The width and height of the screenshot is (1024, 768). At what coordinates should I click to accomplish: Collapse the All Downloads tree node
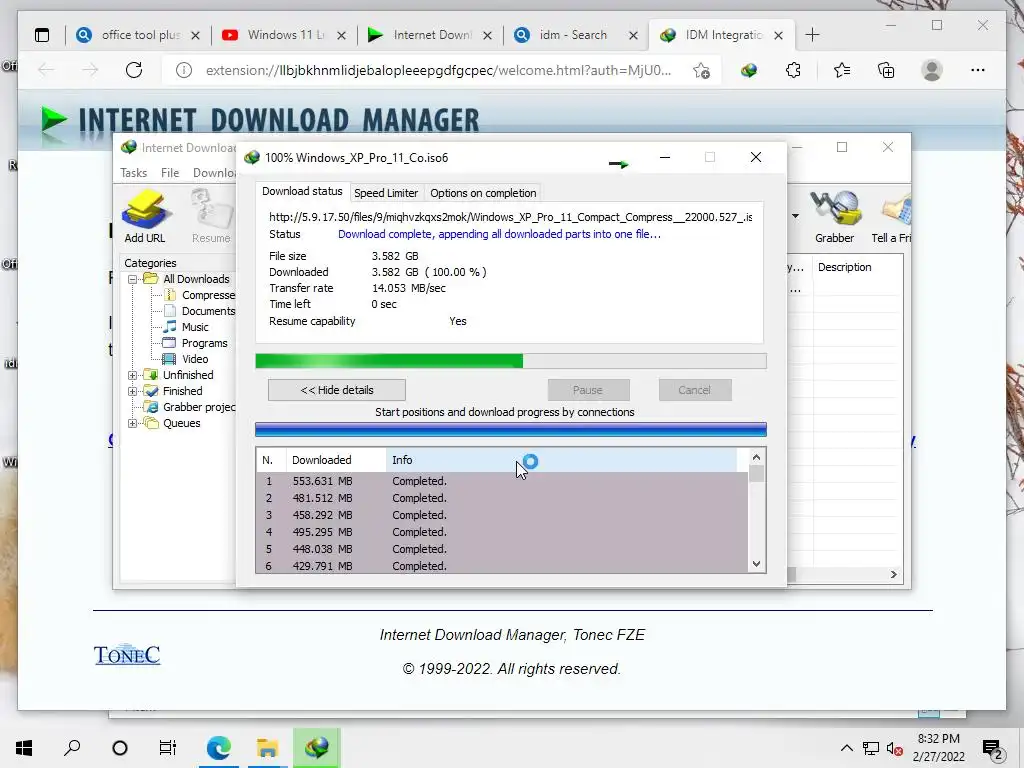click(x=133, y=279)
